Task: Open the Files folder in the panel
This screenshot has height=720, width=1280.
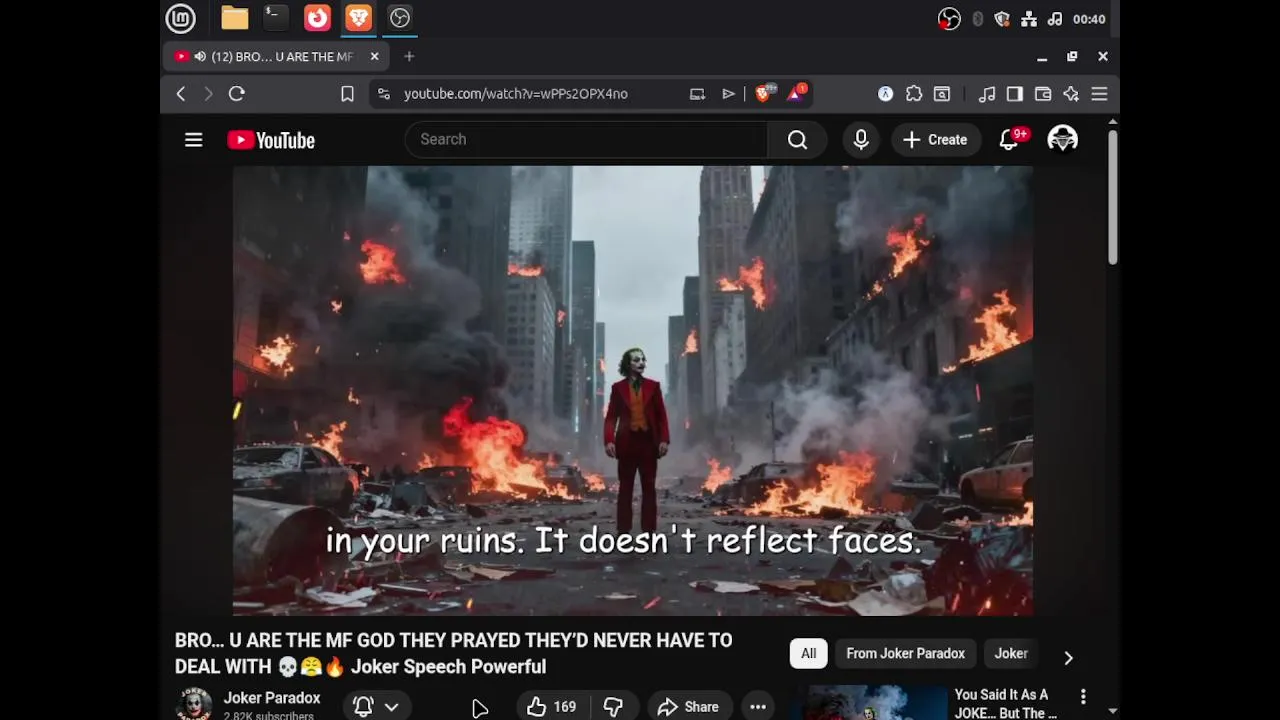Action: (x=235, y=18)
